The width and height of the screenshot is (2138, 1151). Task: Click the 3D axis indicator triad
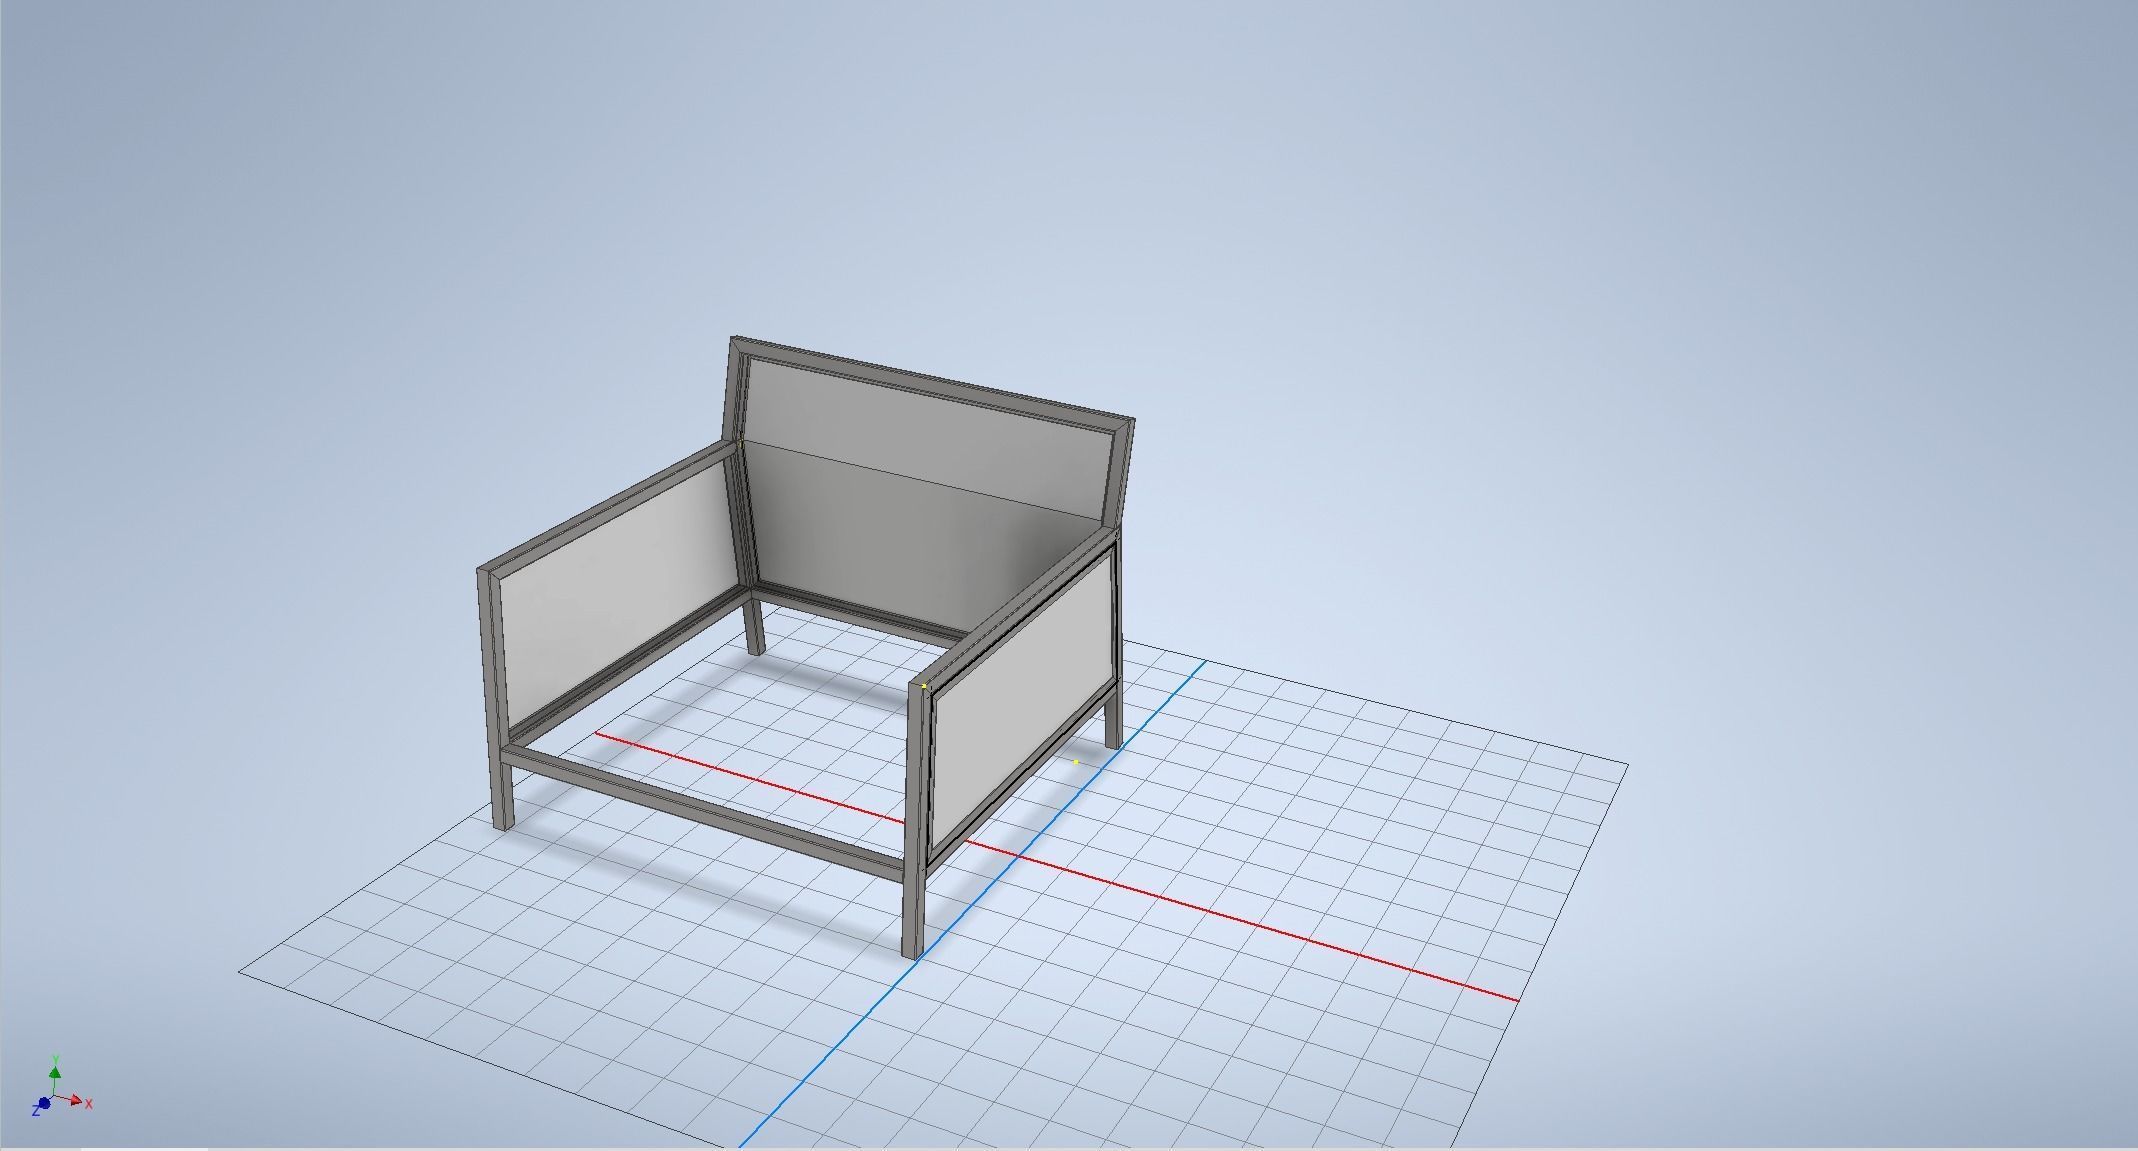coord(62,1087)
